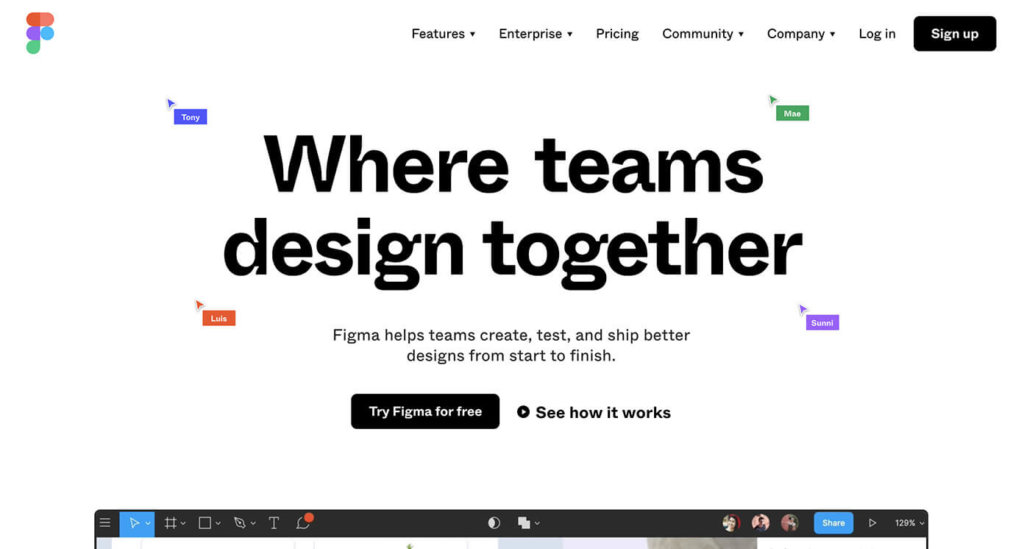Click the play icon beside See how it works

(x=523, y=412)
